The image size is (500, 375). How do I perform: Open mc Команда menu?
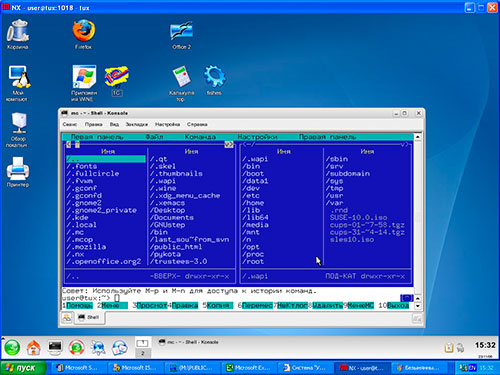(200, 137)
